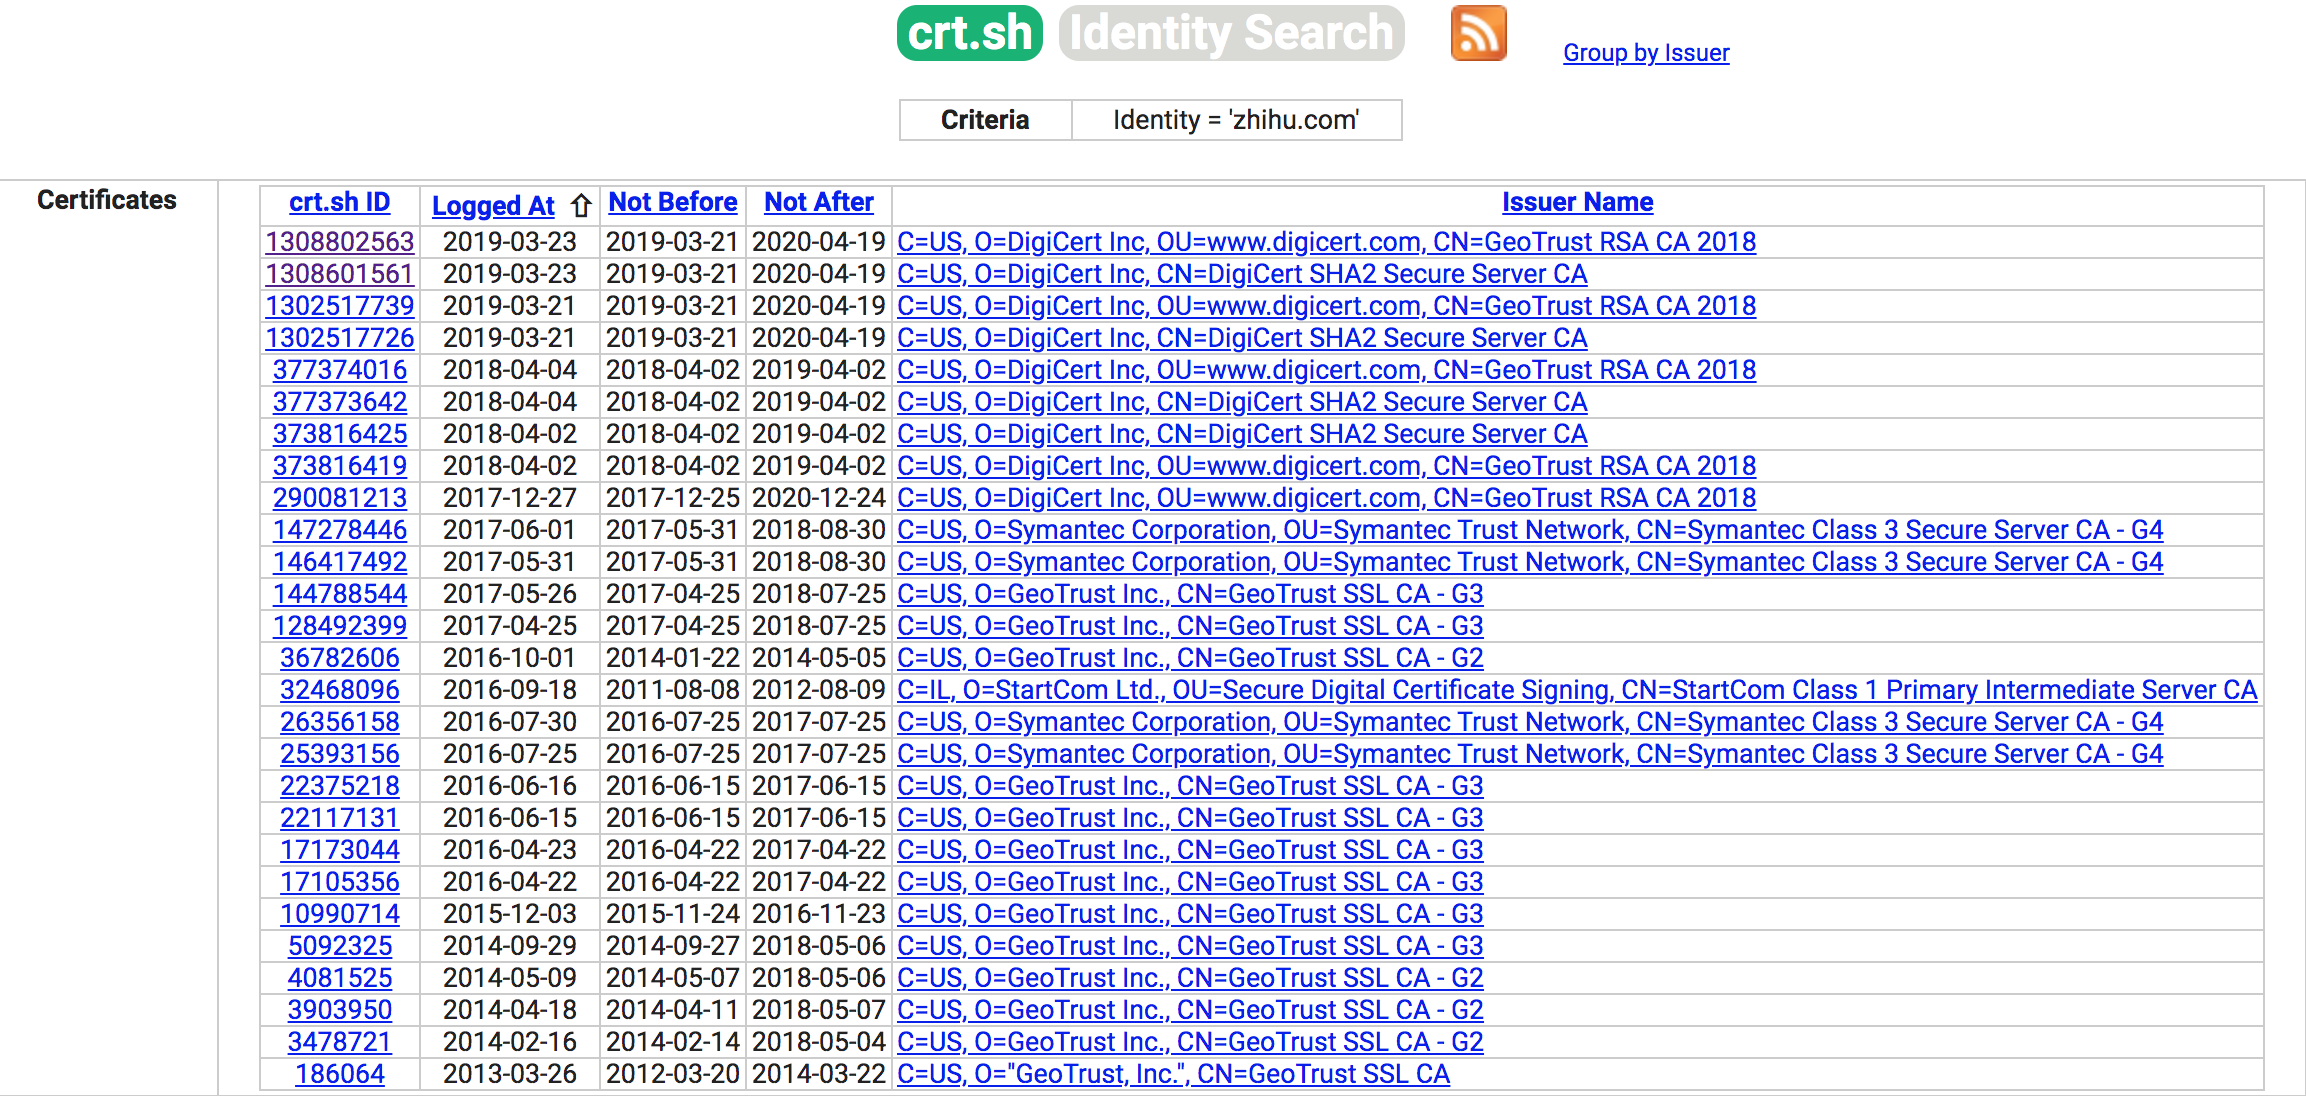Screen dimensions: 2306x1096
Task: Sort by the Not Before column
Action: coord(672,202)
